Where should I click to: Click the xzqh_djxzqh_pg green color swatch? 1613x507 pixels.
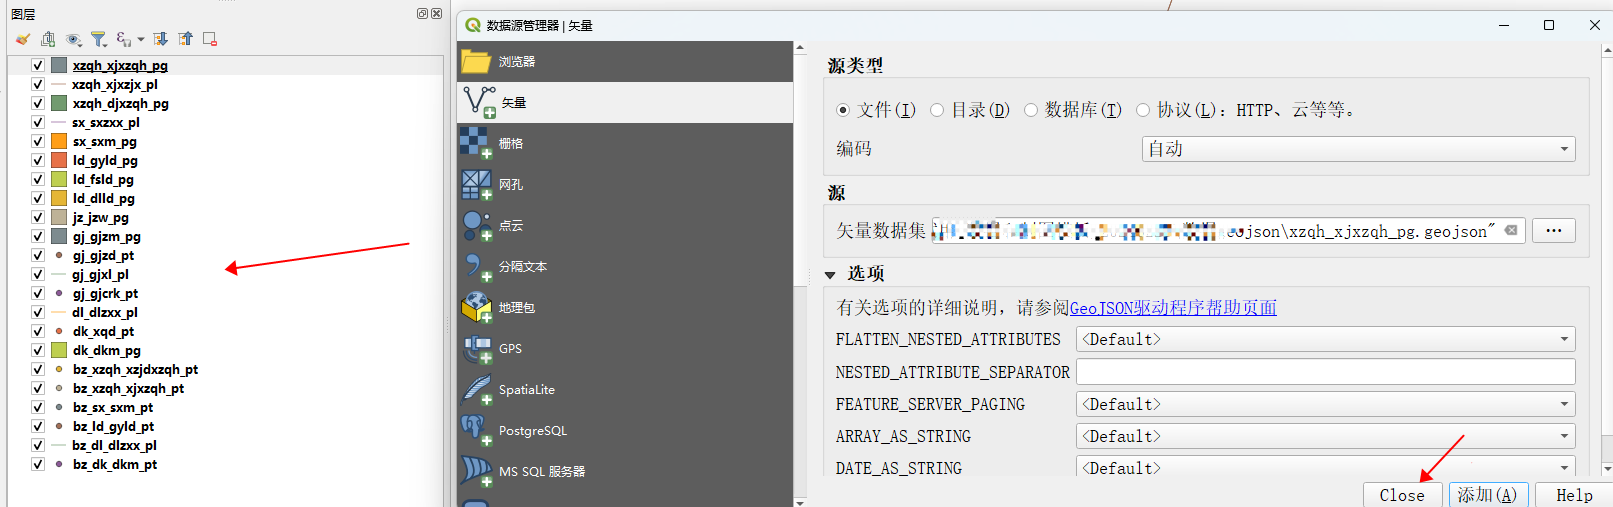pos(59,103)
